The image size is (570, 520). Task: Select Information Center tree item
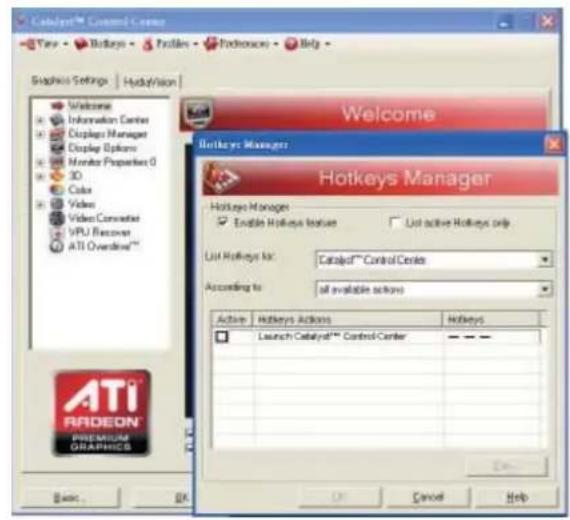click(x=108, y=120)
